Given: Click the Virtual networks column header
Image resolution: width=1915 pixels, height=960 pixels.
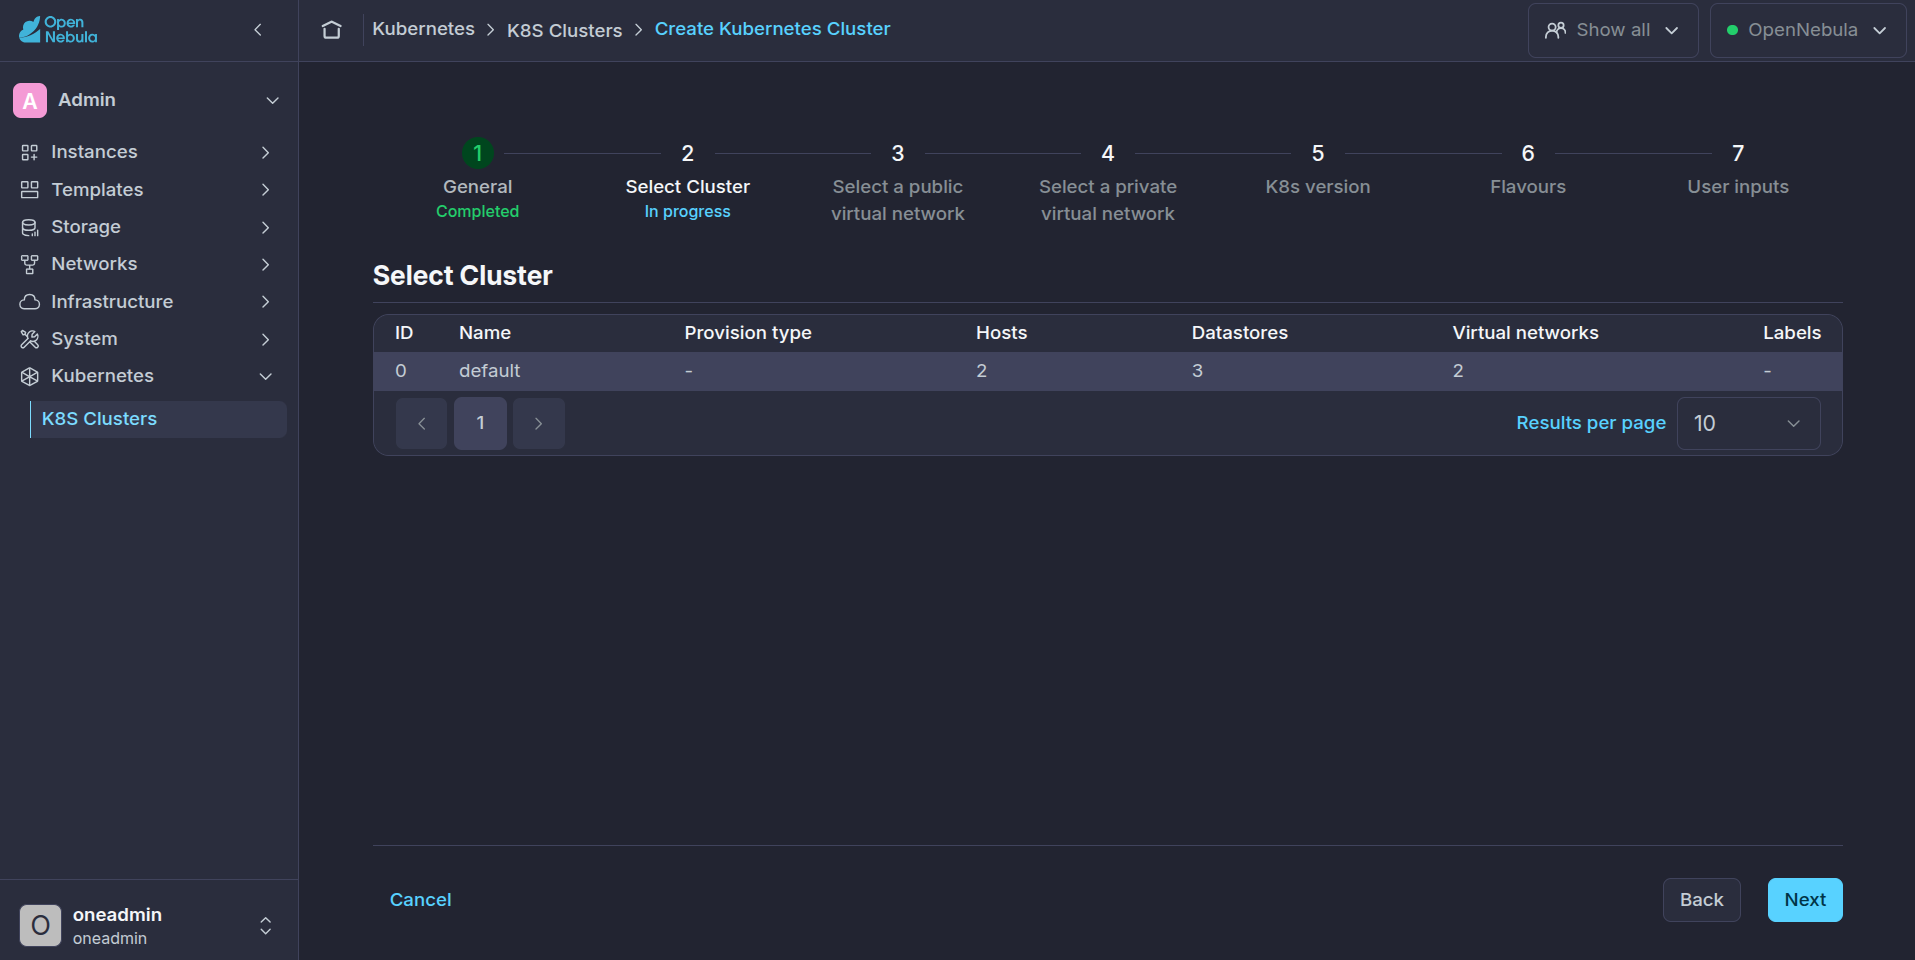Looking at the screenshot, I should [x=1525, y=333].
